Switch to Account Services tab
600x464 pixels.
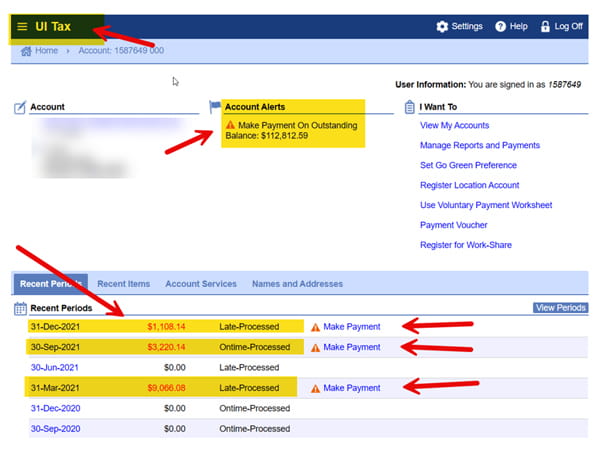pyautogui.click(x=201, y=284)
